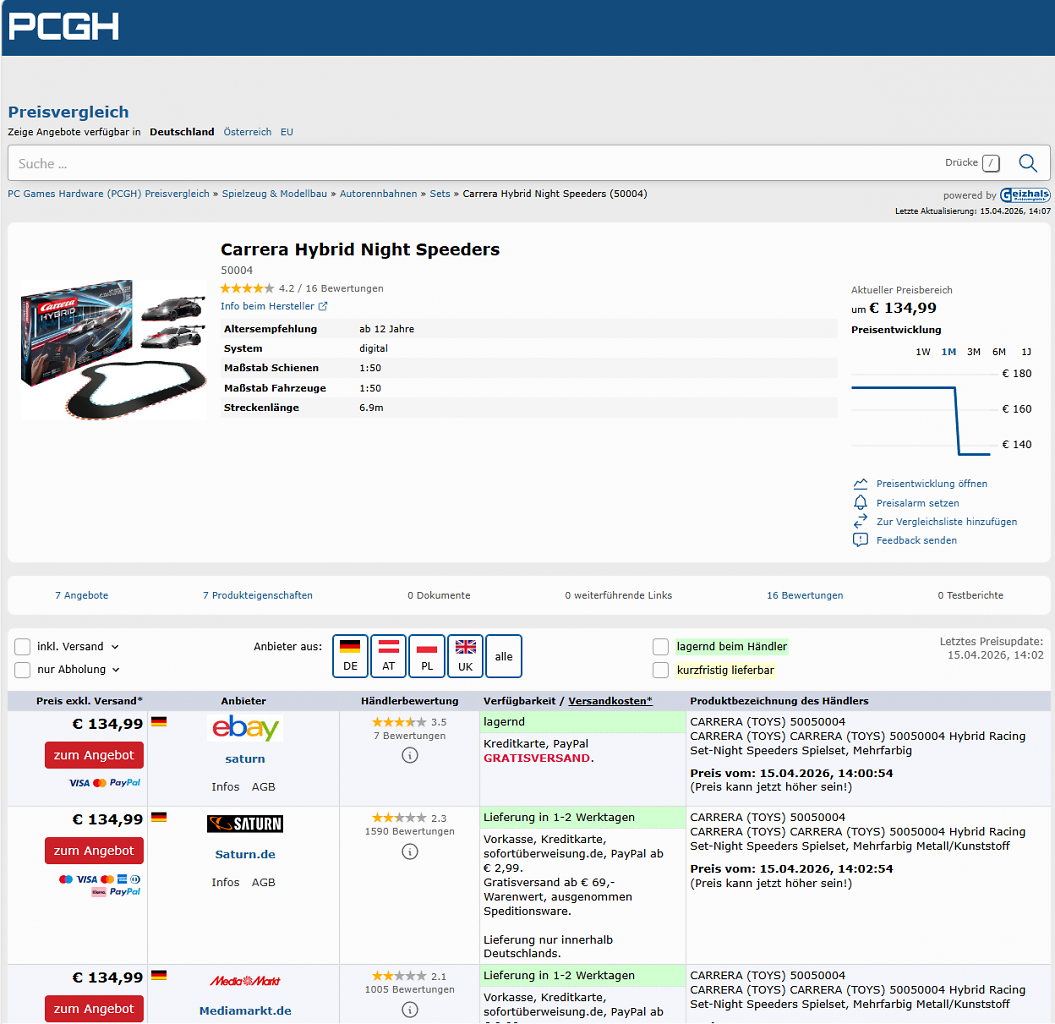Open Spielzeug & Modellbau breadcrumb
1055x1024 pixels.
pos(275,194)
